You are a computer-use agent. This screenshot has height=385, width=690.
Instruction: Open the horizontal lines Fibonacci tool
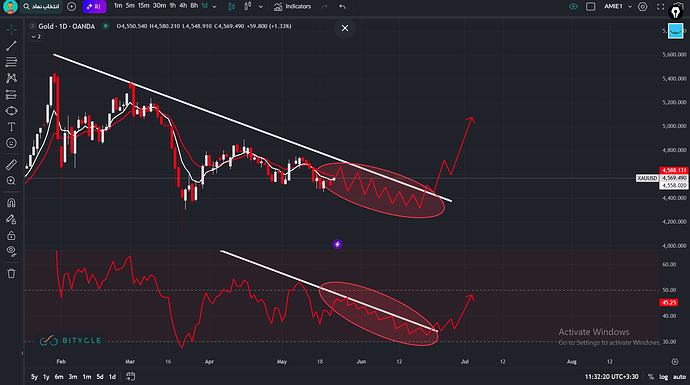pyautogui.click(x=11, y=62)
